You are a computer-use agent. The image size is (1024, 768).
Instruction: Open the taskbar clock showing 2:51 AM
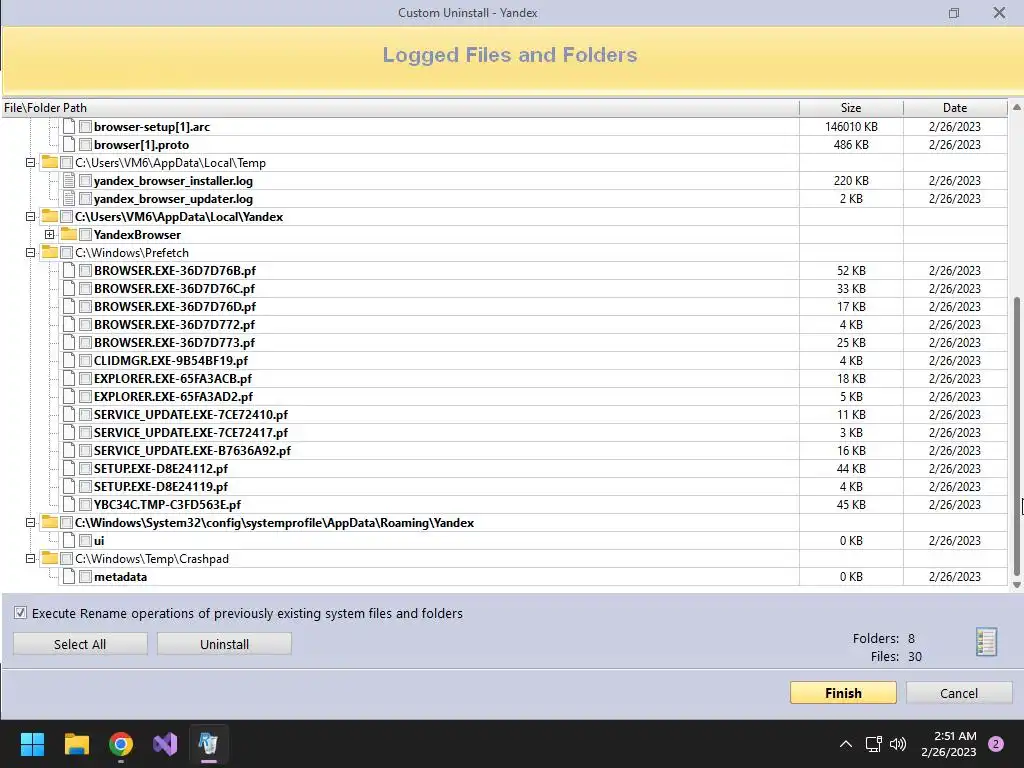949,744
